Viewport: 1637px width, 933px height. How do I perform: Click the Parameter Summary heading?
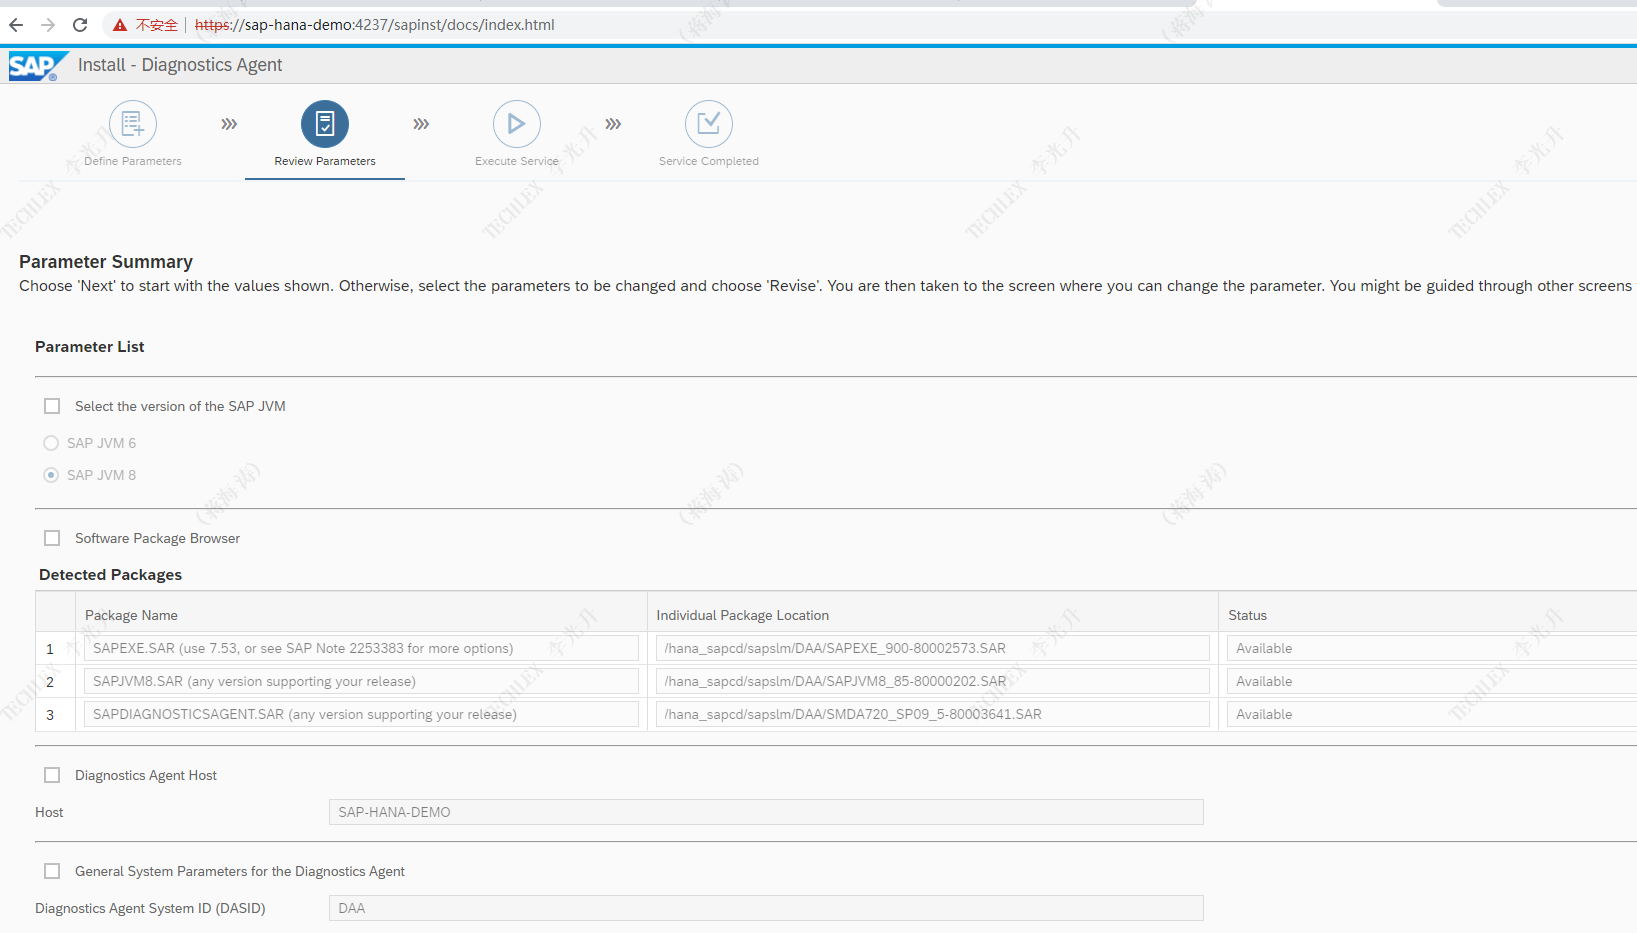(x=106, y=262)
